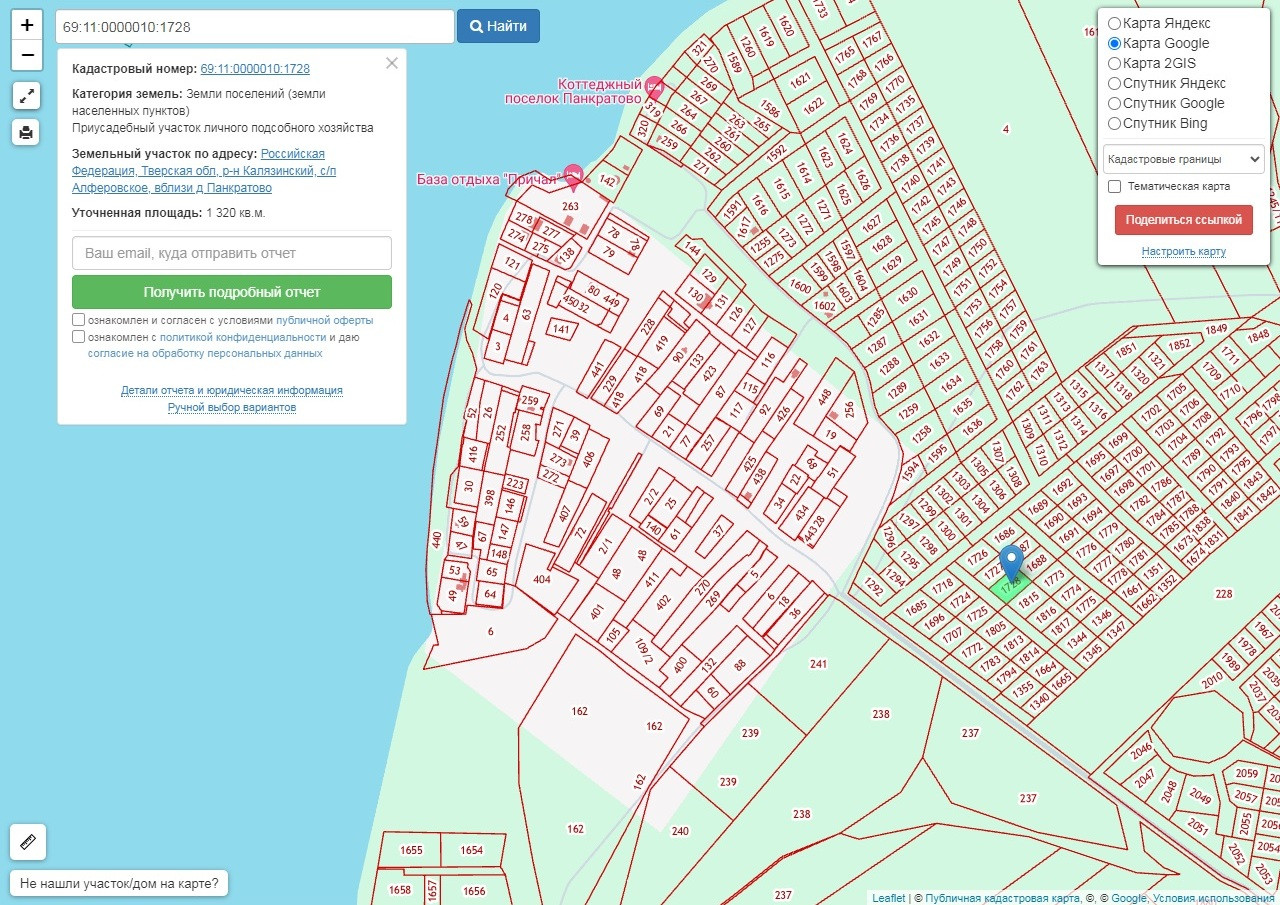
Task: Click the Панкратово cottage village pin icon
Action: [x=654, y=87]
